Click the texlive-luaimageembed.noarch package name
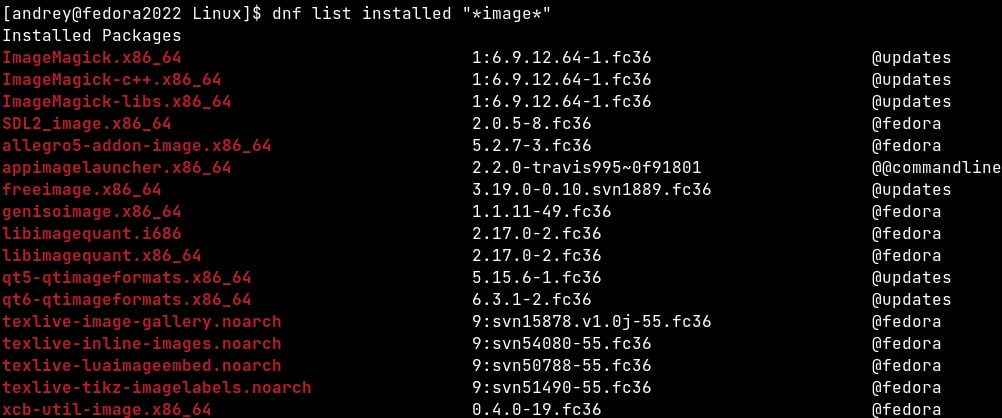 [x=142, y=366]
